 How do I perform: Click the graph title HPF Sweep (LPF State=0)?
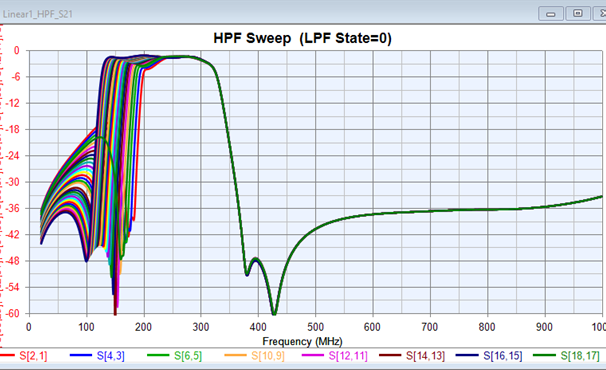click(302, 38)
